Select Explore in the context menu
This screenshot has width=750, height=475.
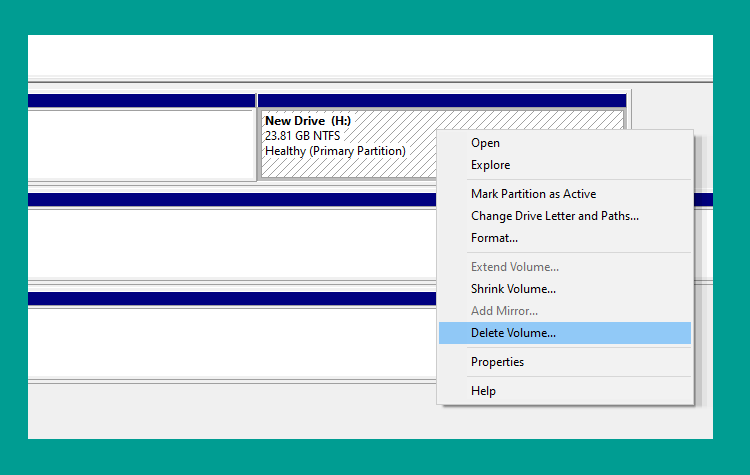[x=564, y=165]
